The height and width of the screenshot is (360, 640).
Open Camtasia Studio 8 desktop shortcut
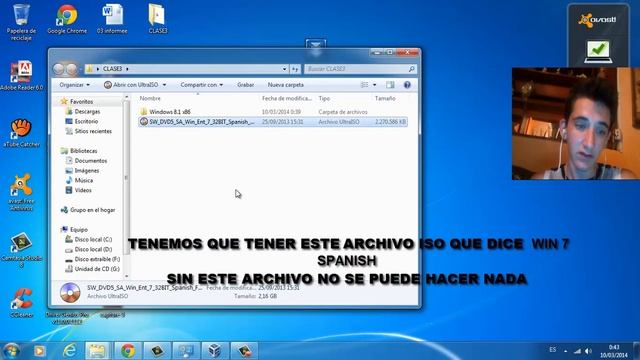click(x=22, y=250)
